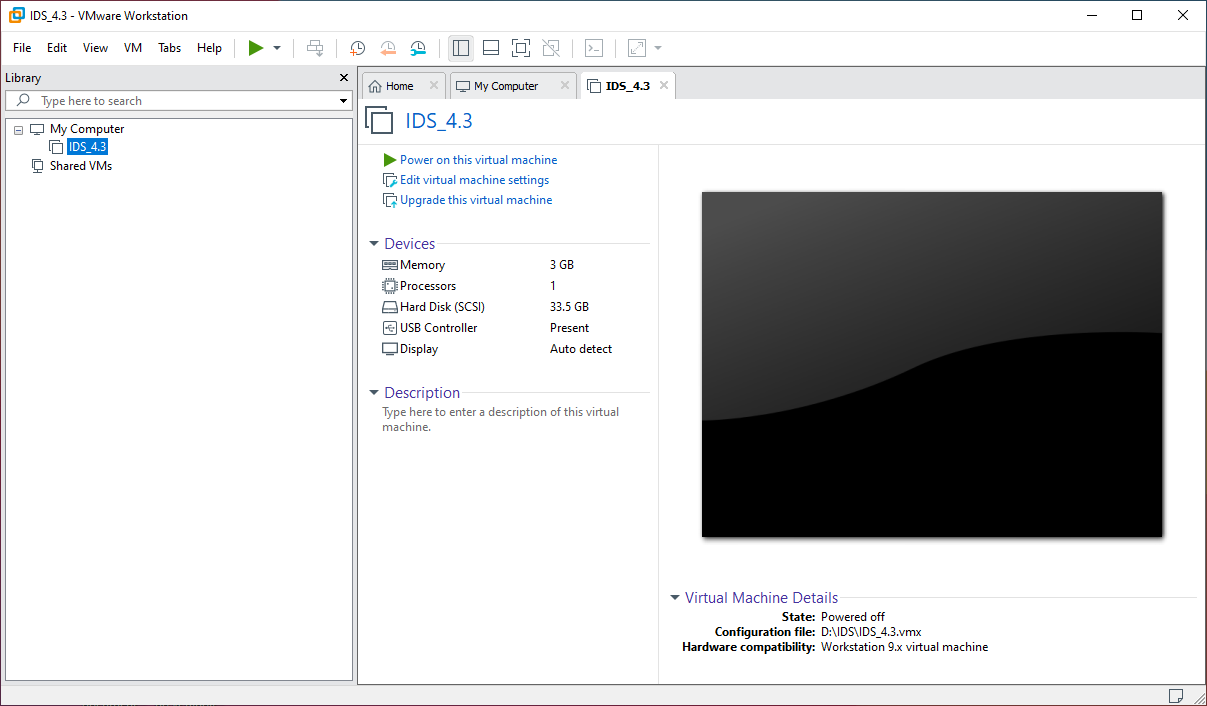Viewport: 1207px width, 706px height.
Task: Open the File menu
Action: 22,48
